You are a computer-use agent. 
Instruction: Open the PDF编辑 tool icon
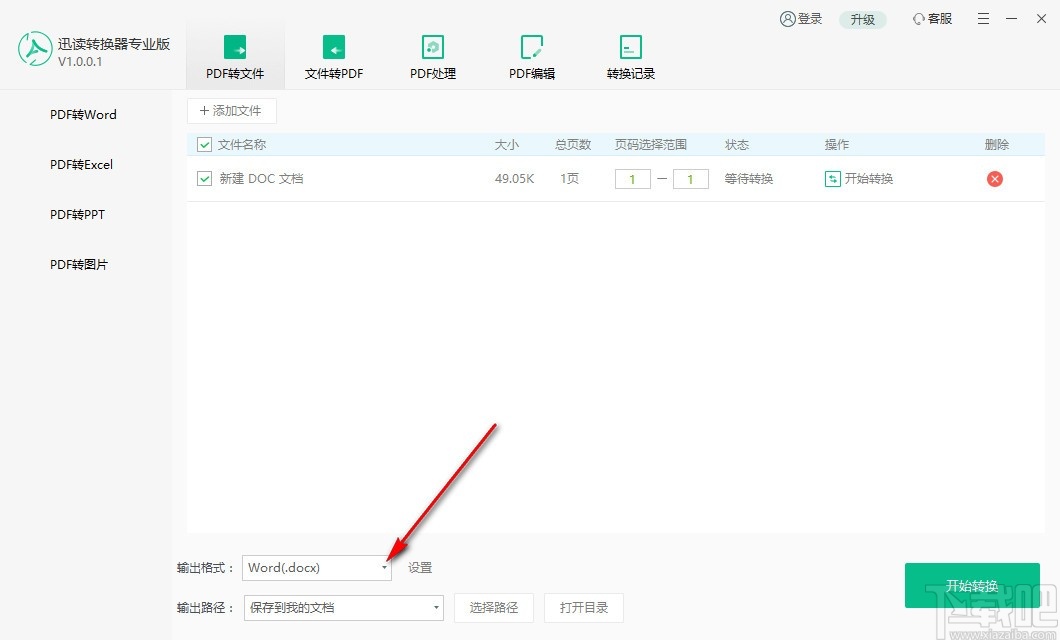pyautogui.click(x=531, y=55)
